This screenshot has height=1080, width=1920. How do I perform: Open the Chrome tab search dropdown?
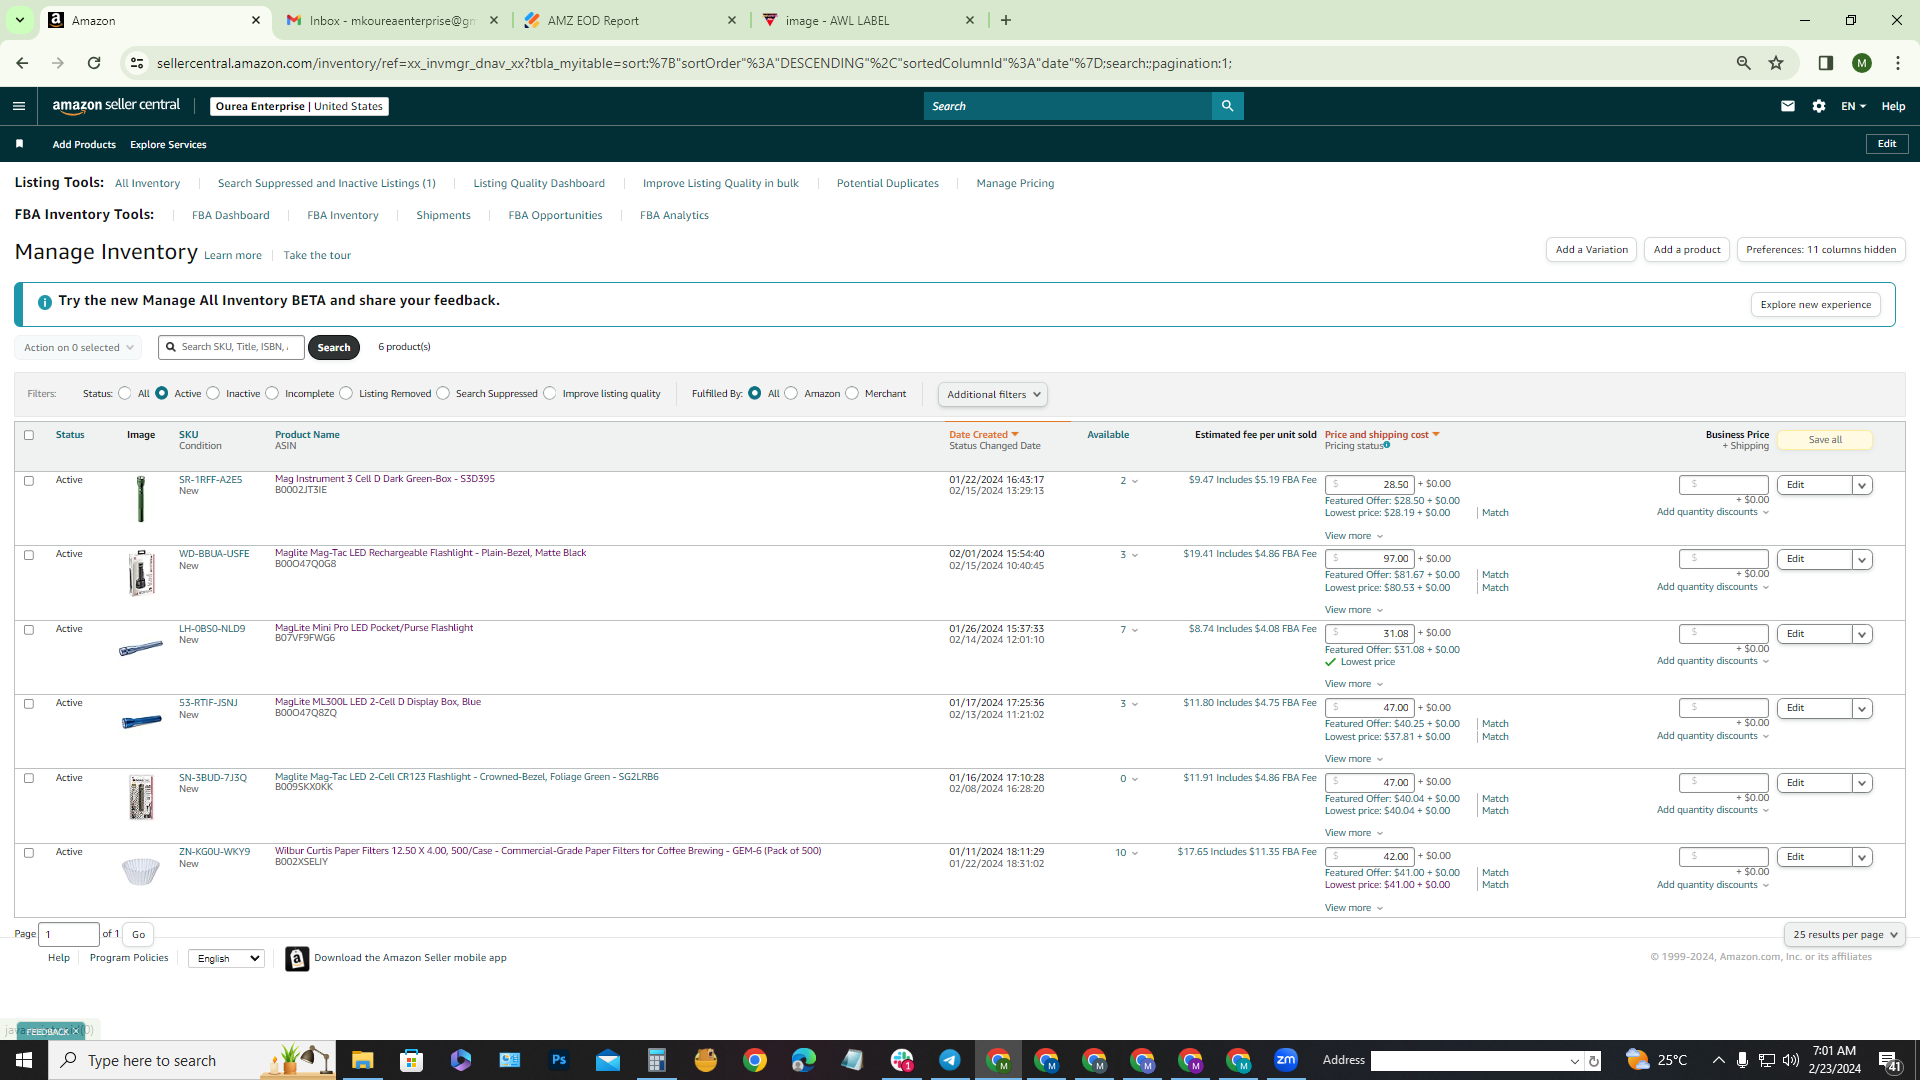19,20
